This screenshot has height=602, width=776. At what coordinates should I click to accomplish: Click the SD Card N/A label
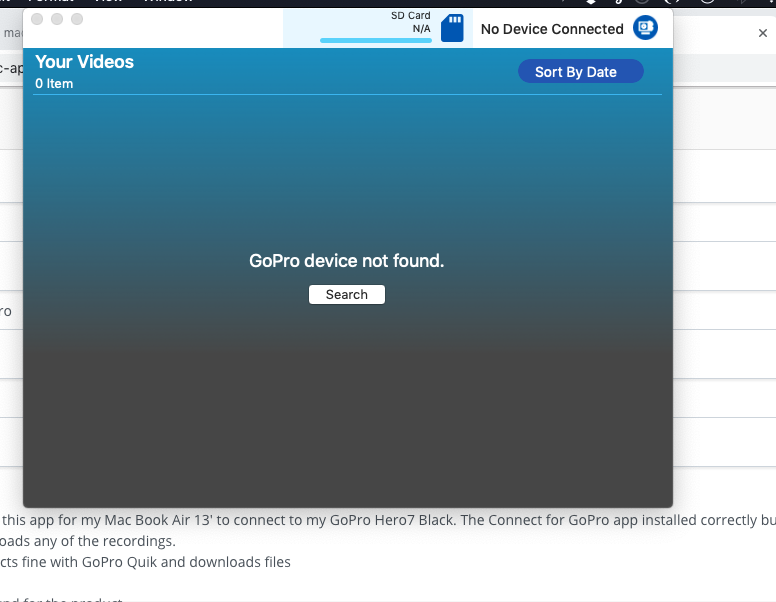tap(411, 22)
